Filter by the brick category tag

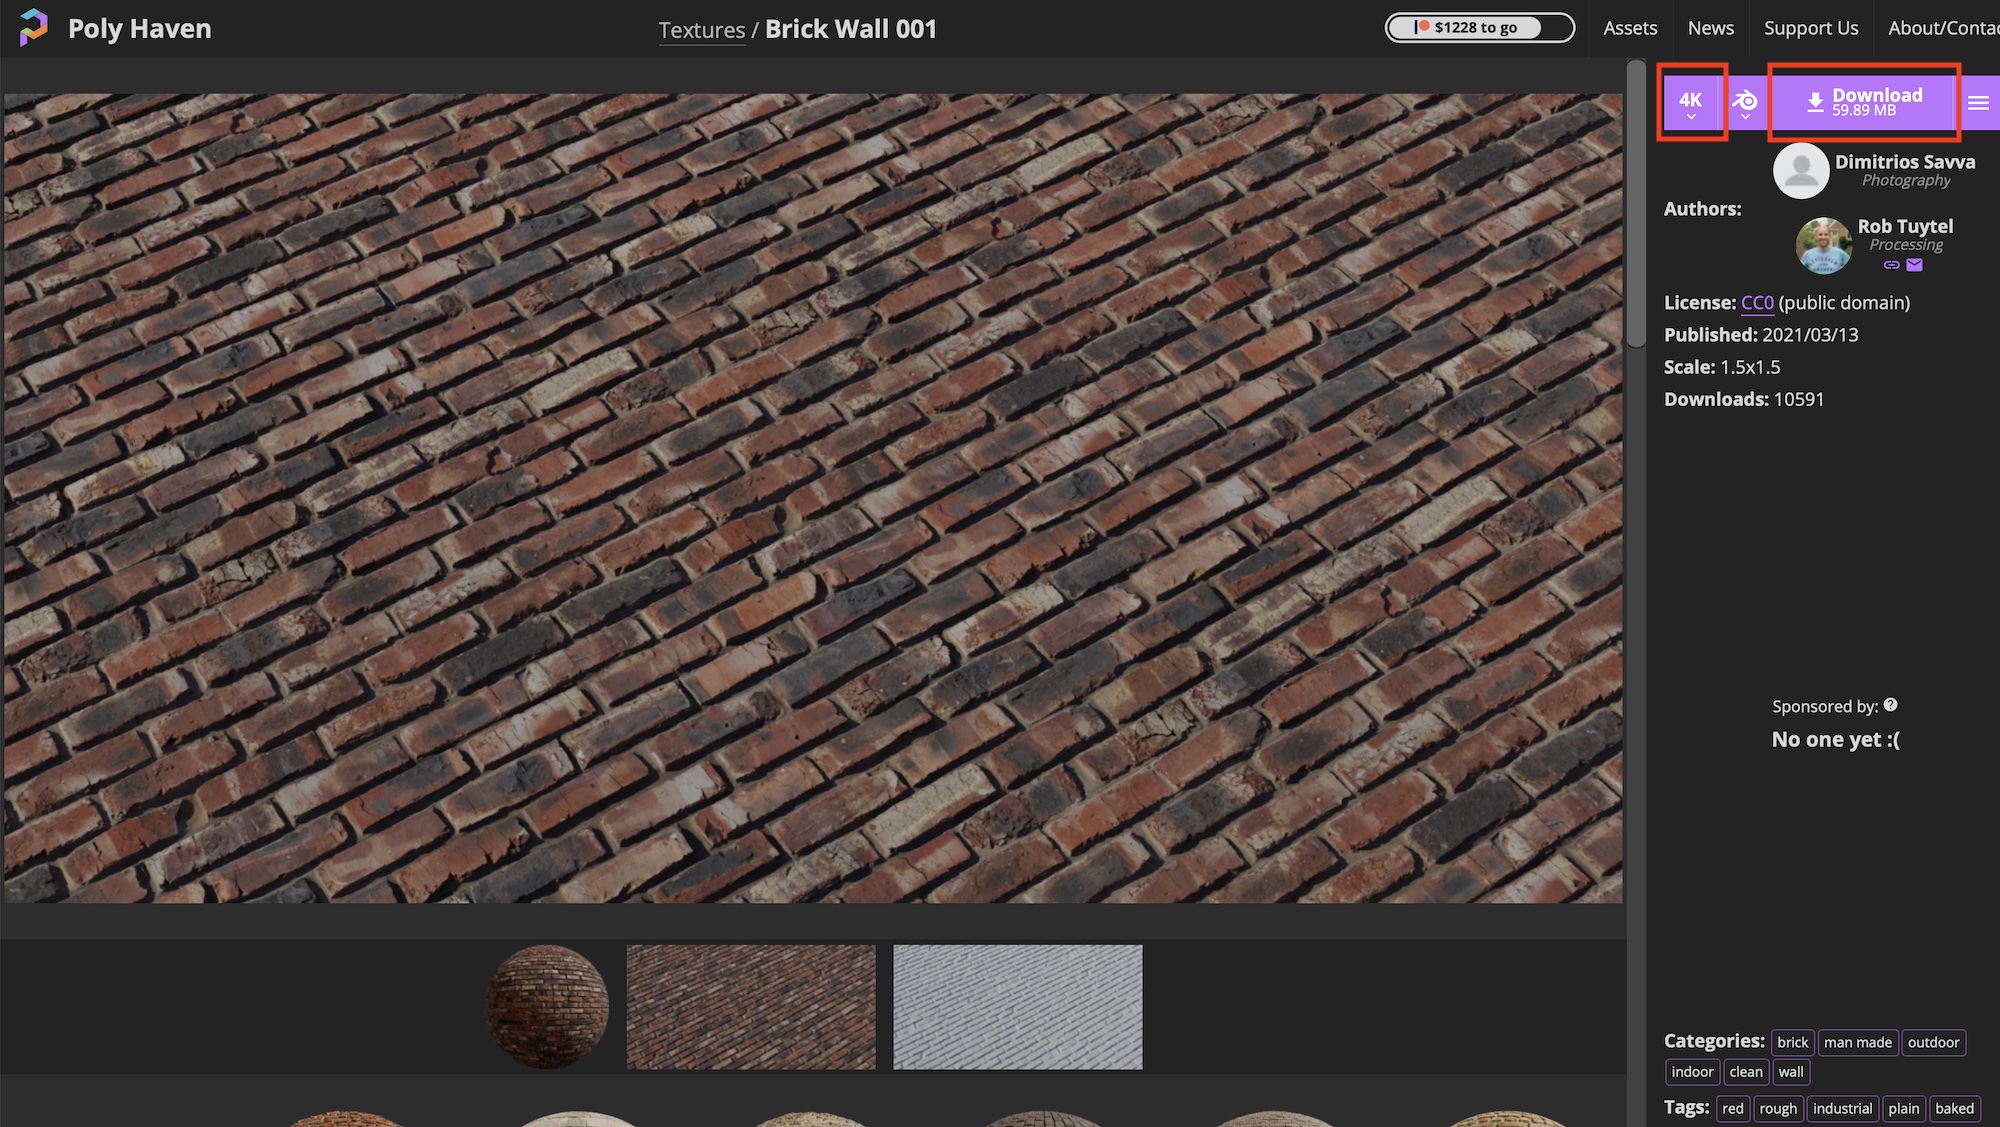click(1792, 1042)
